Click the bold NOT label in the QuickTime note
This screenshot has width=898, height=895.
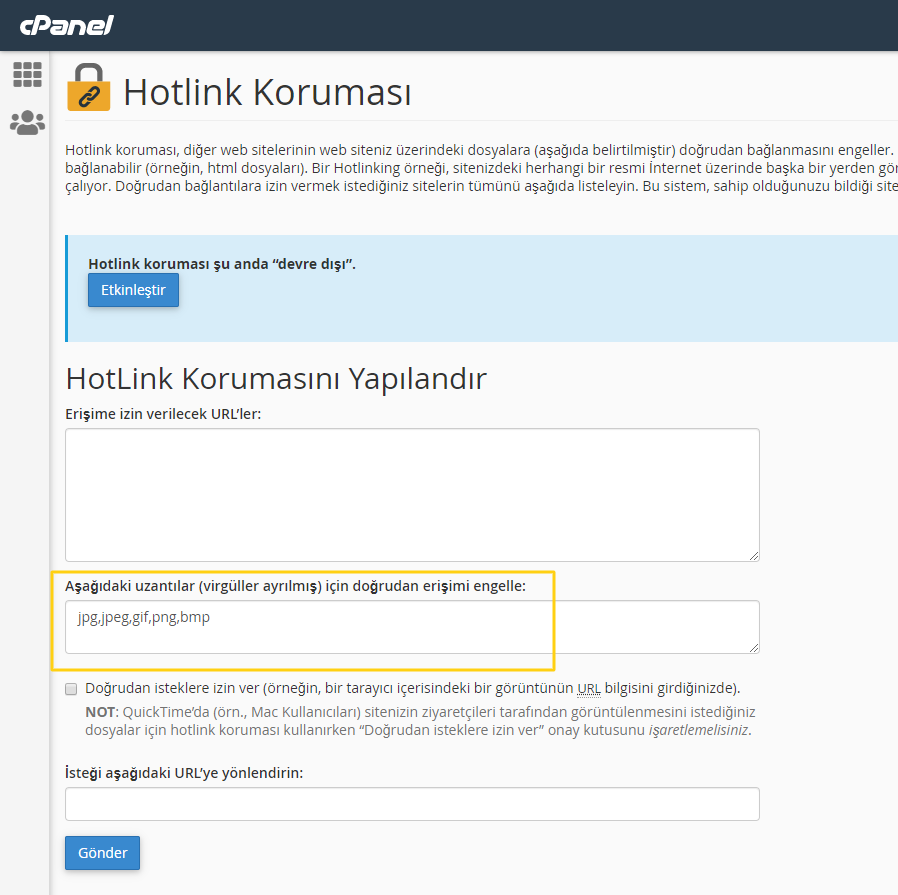(100, 712)
